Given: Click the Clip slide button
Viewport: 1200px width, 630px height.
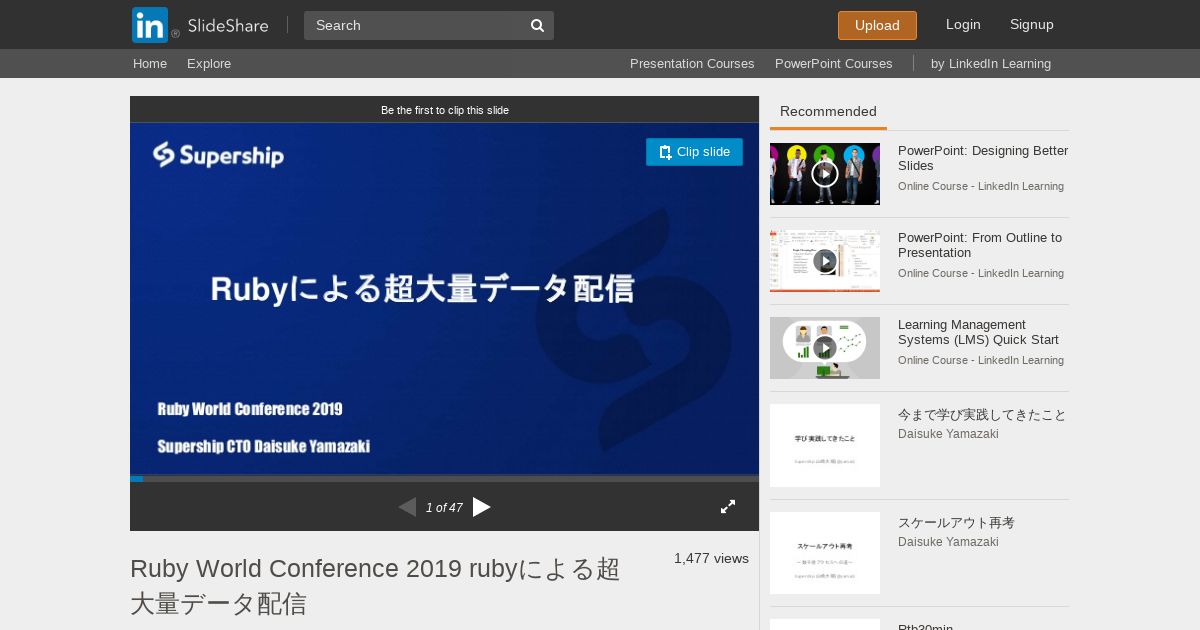Looking at the screenshot, I should point(694,152).
